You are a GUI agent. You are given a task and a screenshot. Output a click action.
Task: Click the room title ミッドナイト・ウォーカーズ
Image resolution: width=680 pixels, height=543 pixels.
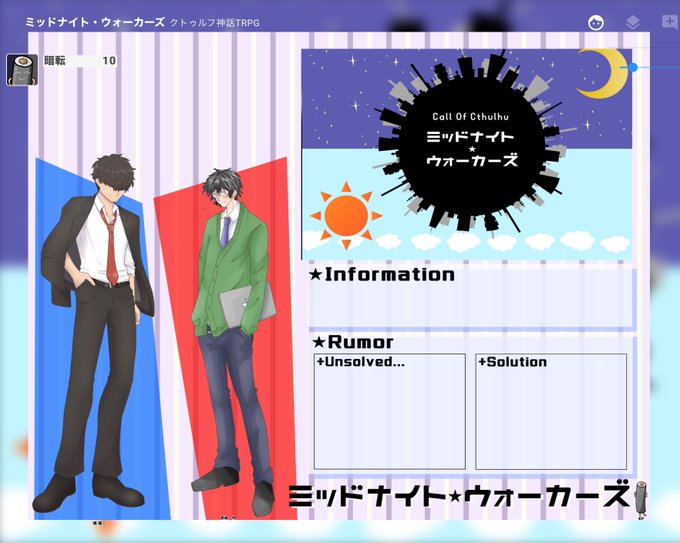95,22
